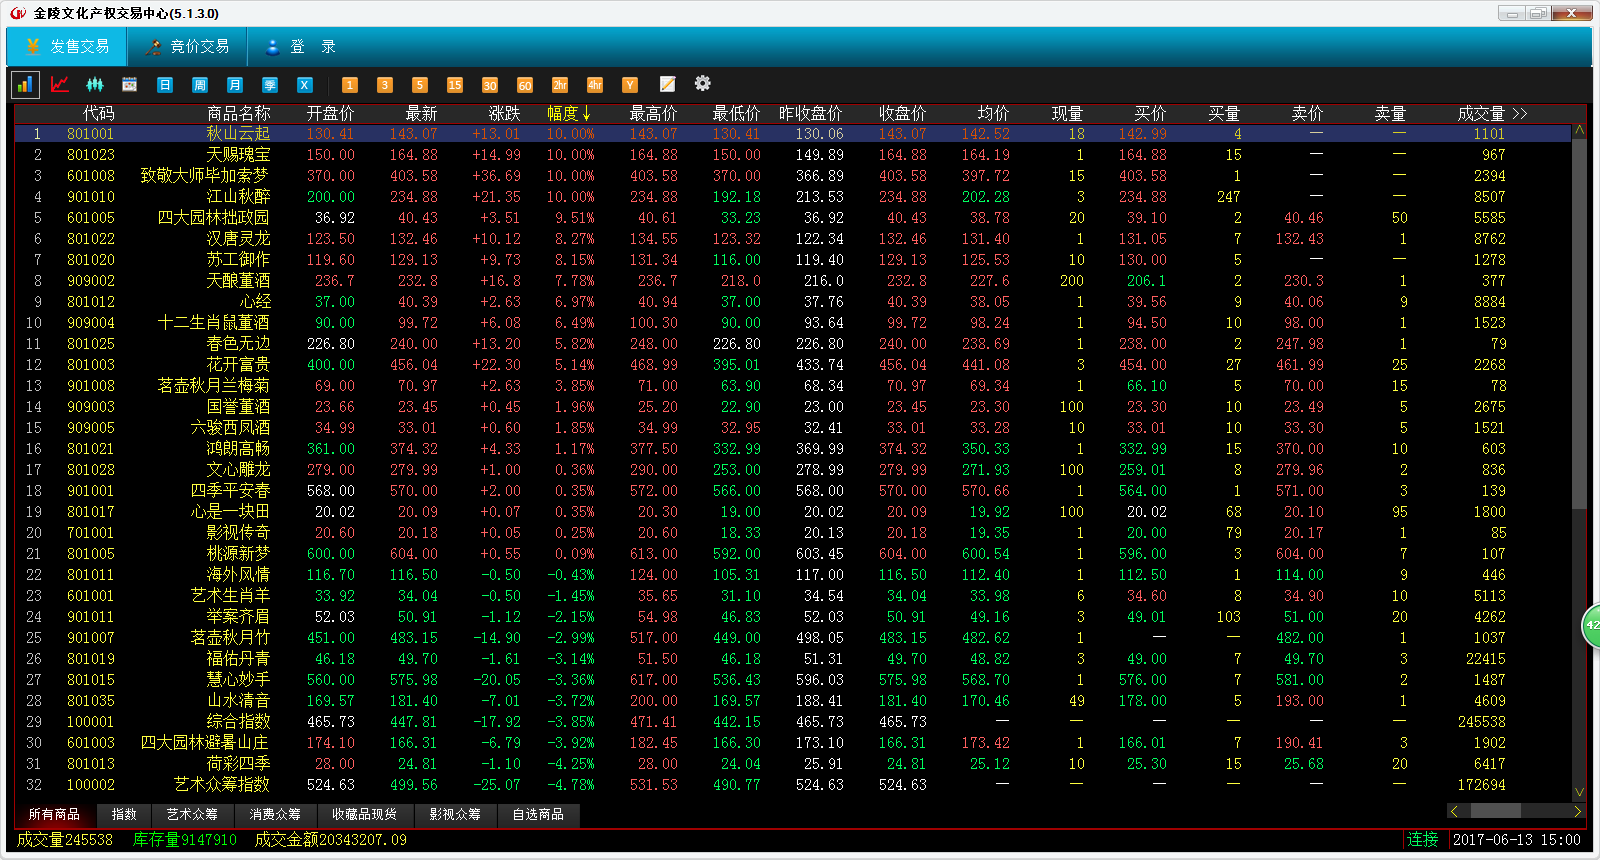Click horizontal scrollbar left arrow
Image resolution: width=1600 pixels, height=860 pixels.
(x=1454, y=811)
